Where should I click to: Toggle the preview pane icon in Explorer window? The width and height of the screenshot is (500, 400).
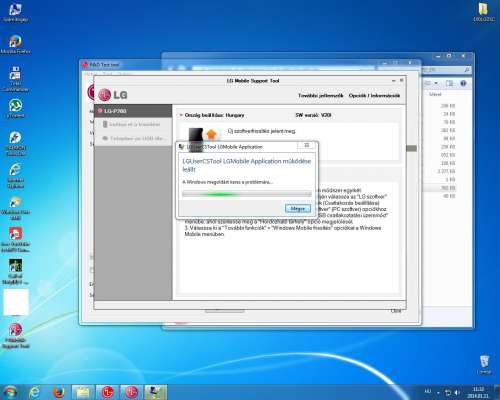(x=449, y=83)
